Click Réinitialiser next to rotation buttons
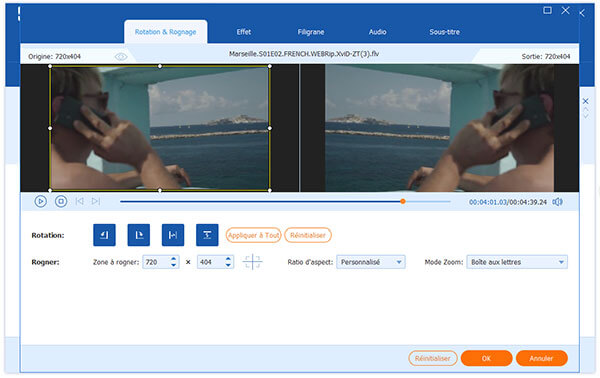The image size is (600, 378). (x=308, y=235)
